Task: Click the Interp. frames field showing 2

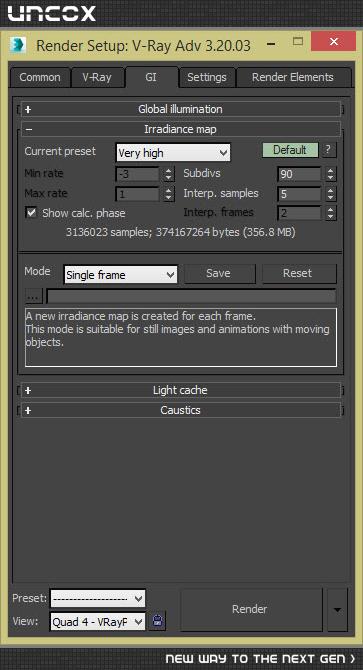Action: point(299,213)
